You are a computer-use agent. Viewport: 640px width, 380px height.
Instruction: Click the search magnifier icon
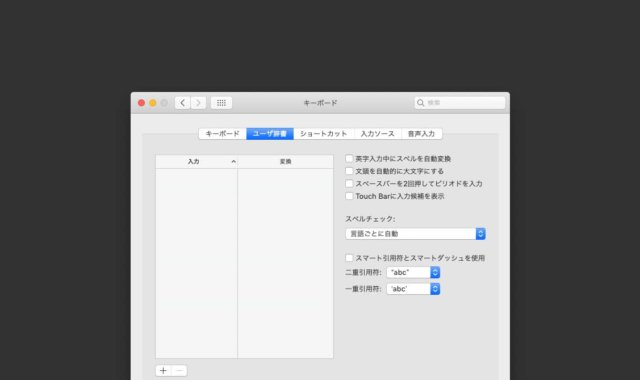click(x=420, y=103)
